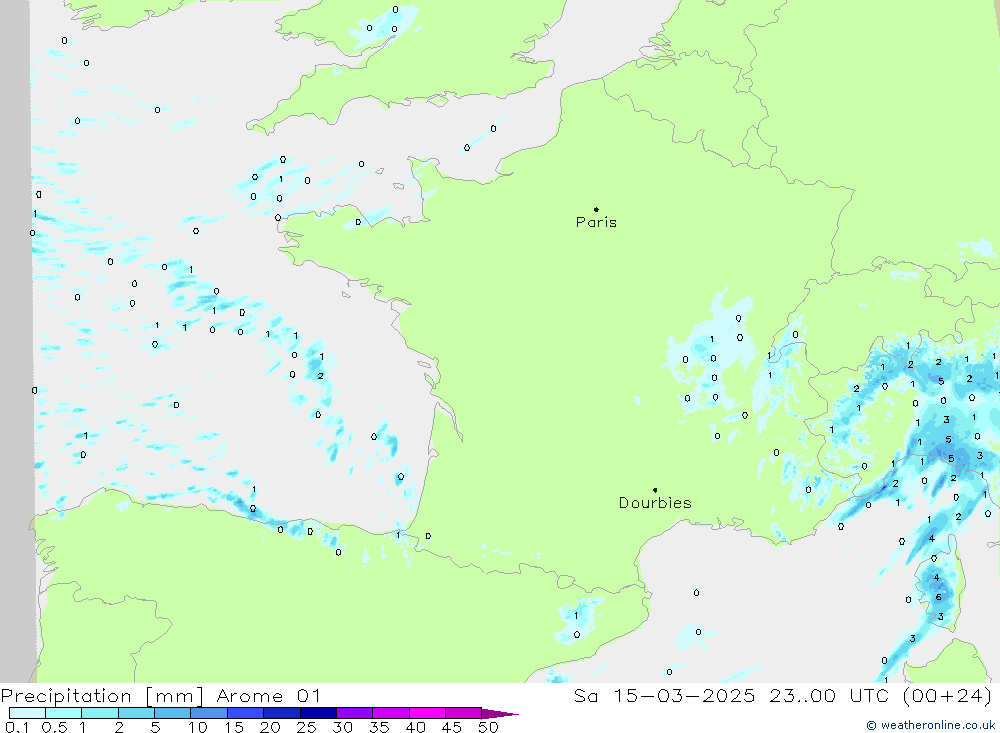Click the above-50 legend arrow tip
Image resolution: width=1000 pixels, height=733 pixels.
(500, 714)
